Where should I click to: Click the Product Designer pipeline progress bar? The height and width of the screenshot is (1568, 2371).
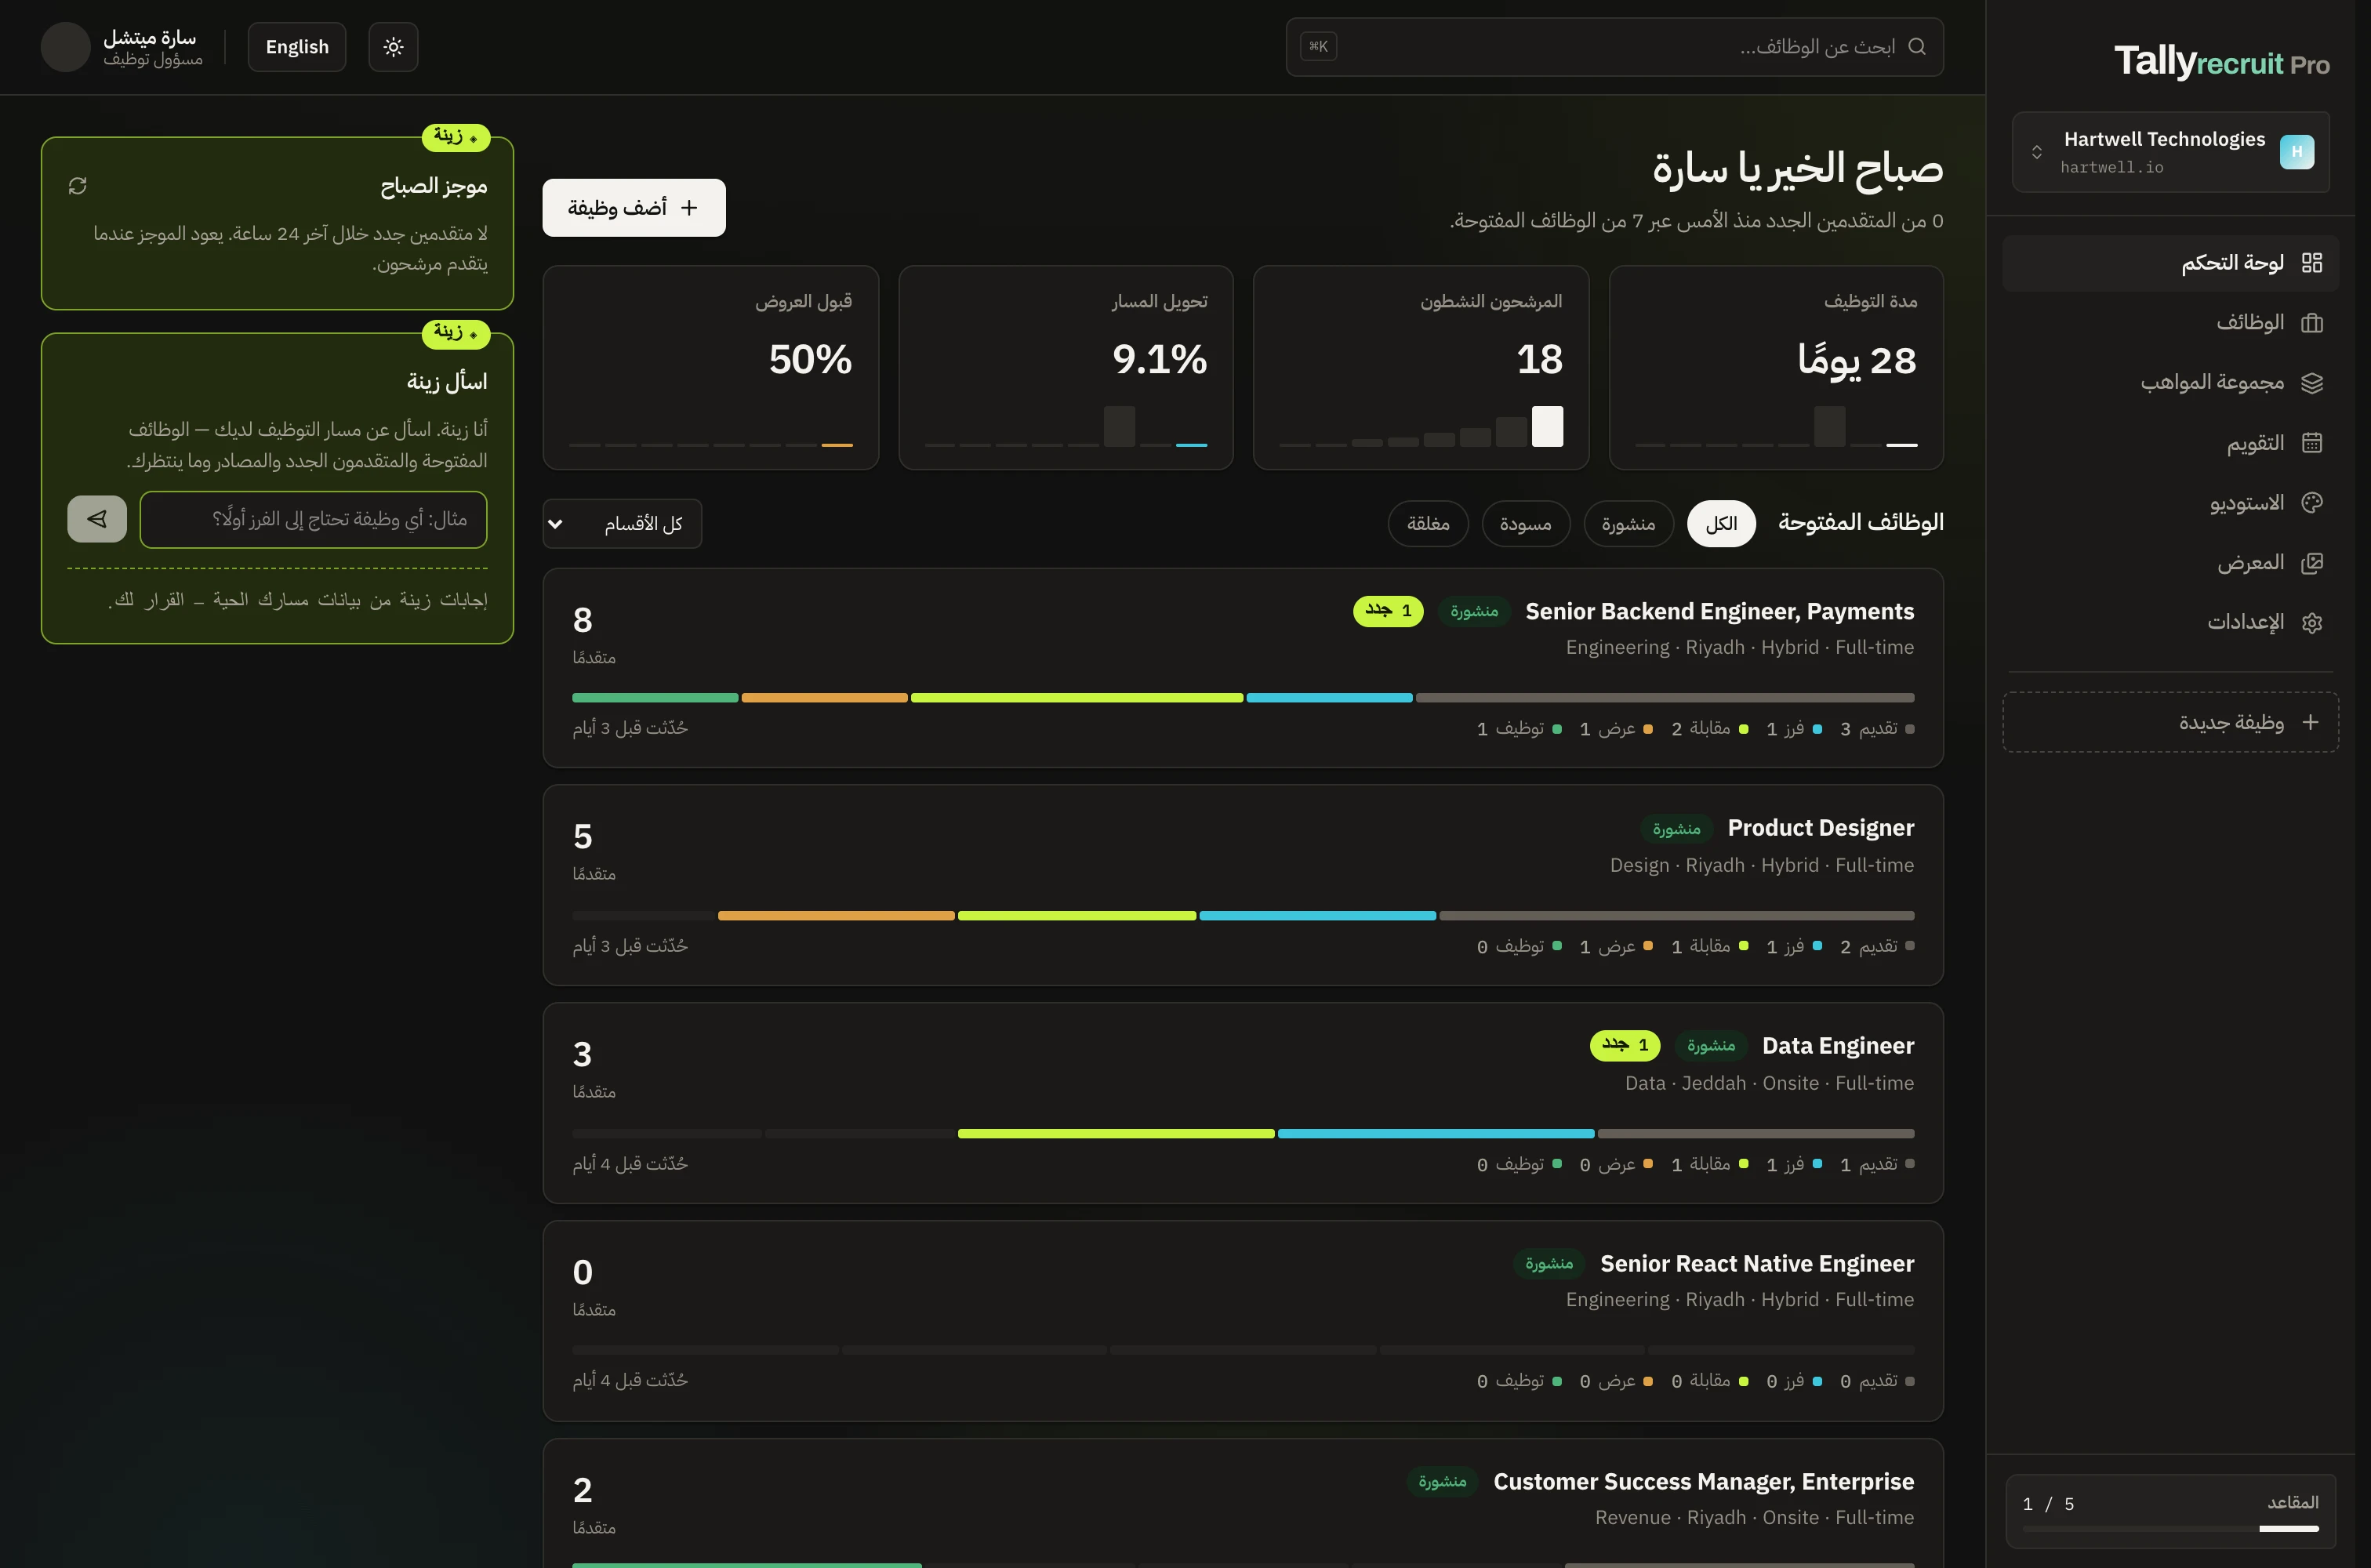[1243, 916]
